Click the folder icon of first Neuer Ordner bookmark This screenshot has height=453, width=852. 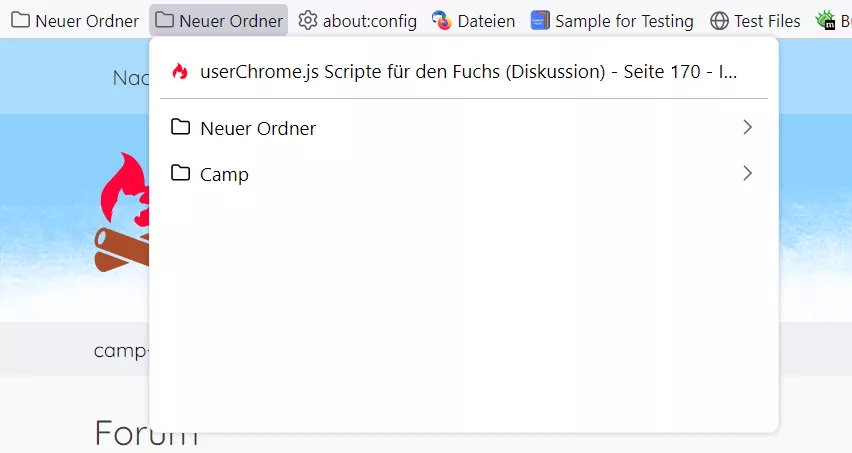pyautogui.click(x=21, y=20)
